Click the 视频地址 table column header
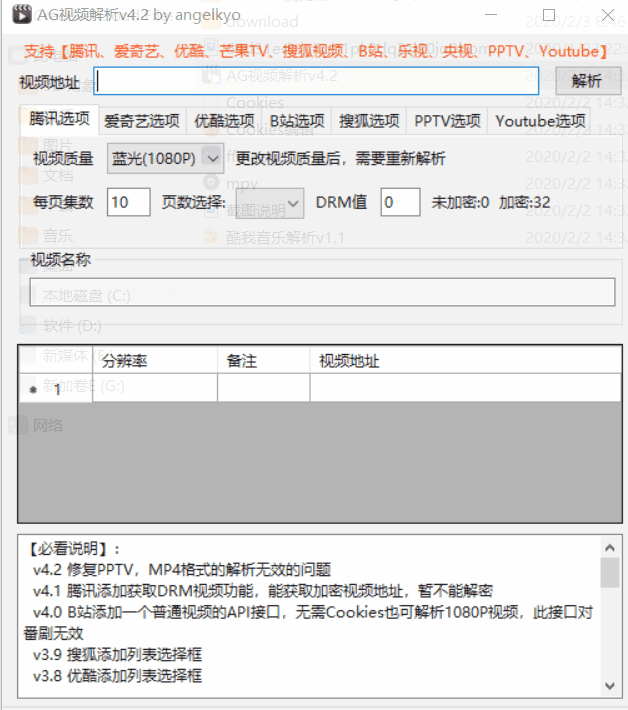 [465, 361]
